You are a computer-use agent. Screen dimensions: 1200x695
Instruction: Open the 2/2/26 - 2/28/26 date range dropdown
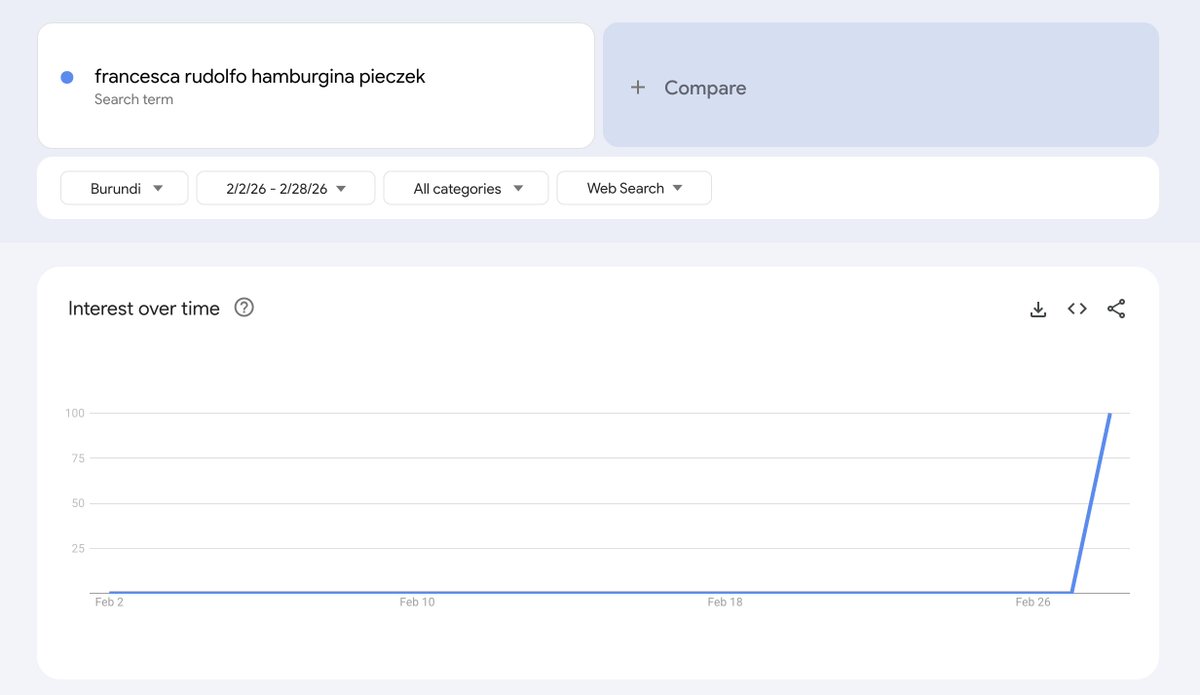(286, 188)
